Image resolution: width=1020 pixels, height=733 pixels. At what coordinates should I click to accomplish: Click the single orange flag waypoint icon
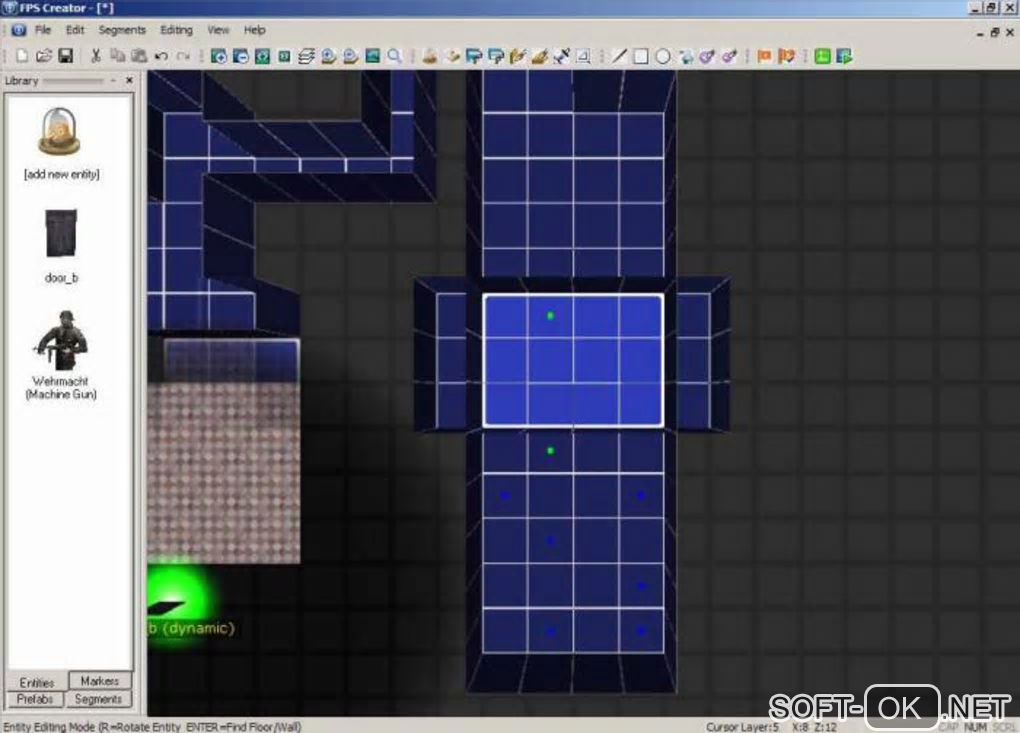[764, 57]
